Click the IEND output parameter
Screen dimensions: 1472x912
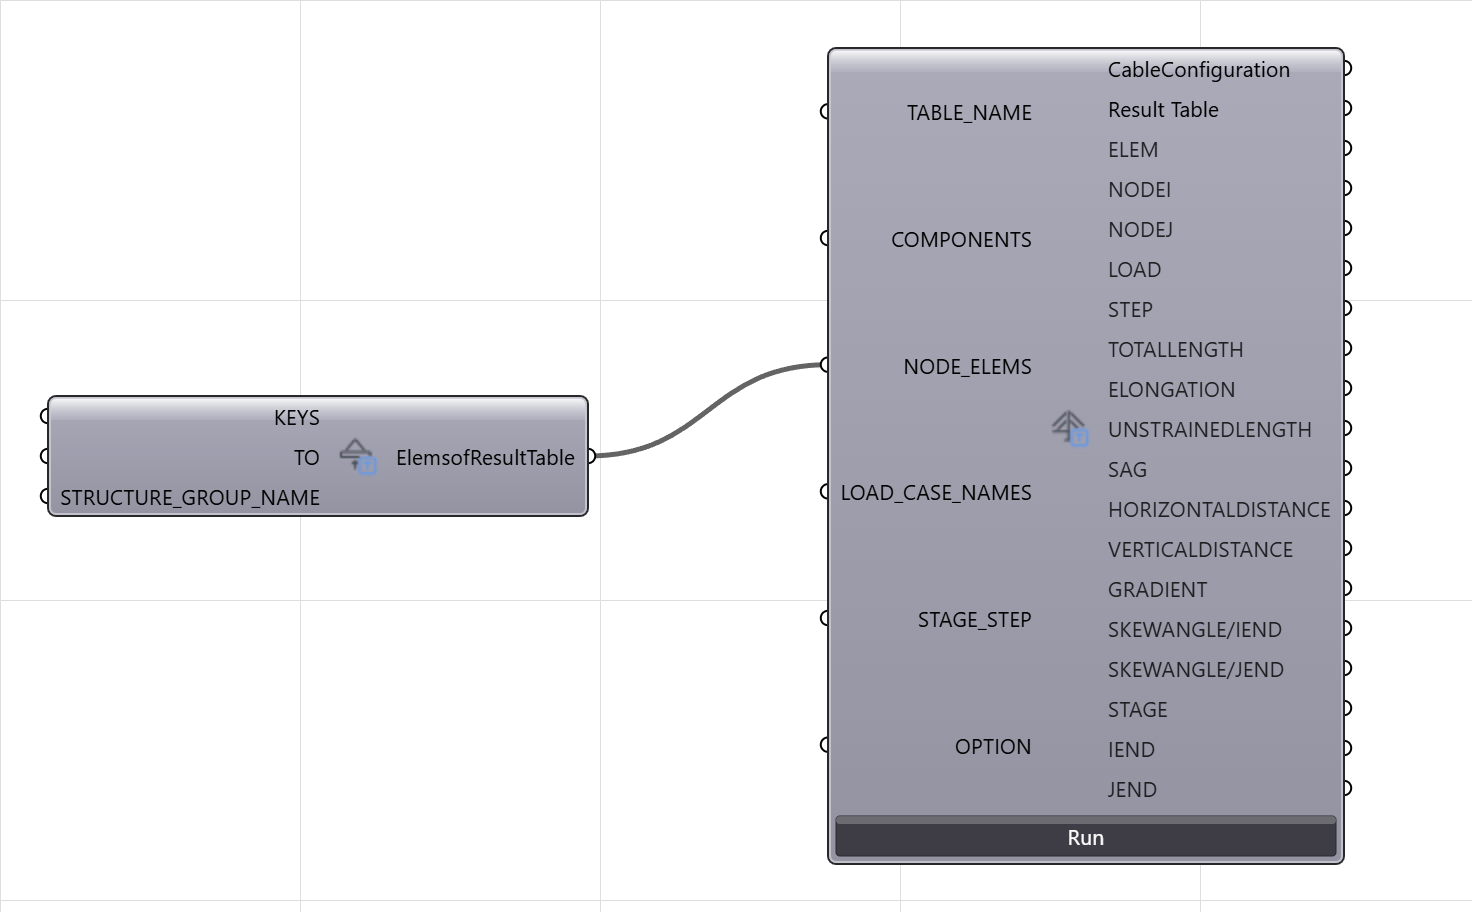pos(1131,750)
